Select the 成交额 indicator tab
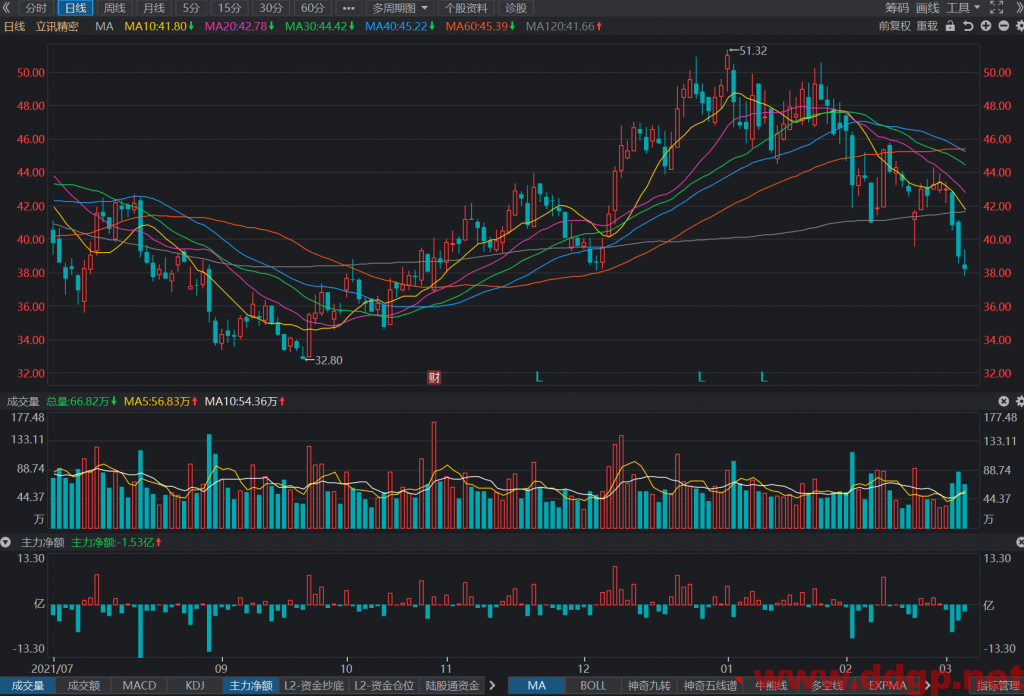The width and height of the screenshot is (1024, 696). click(84, 686)
